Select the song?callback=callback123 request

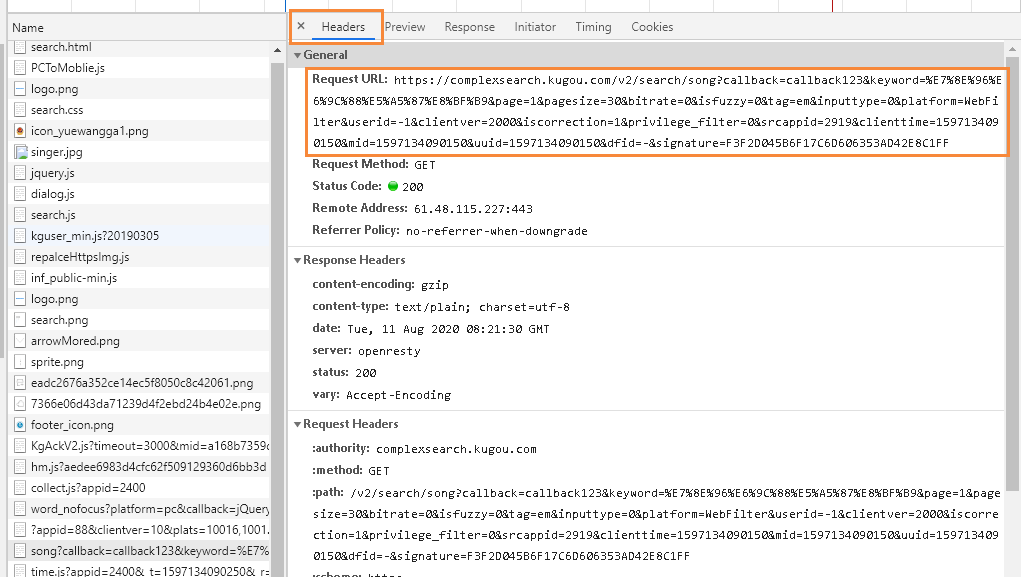[x=139, y=551]
